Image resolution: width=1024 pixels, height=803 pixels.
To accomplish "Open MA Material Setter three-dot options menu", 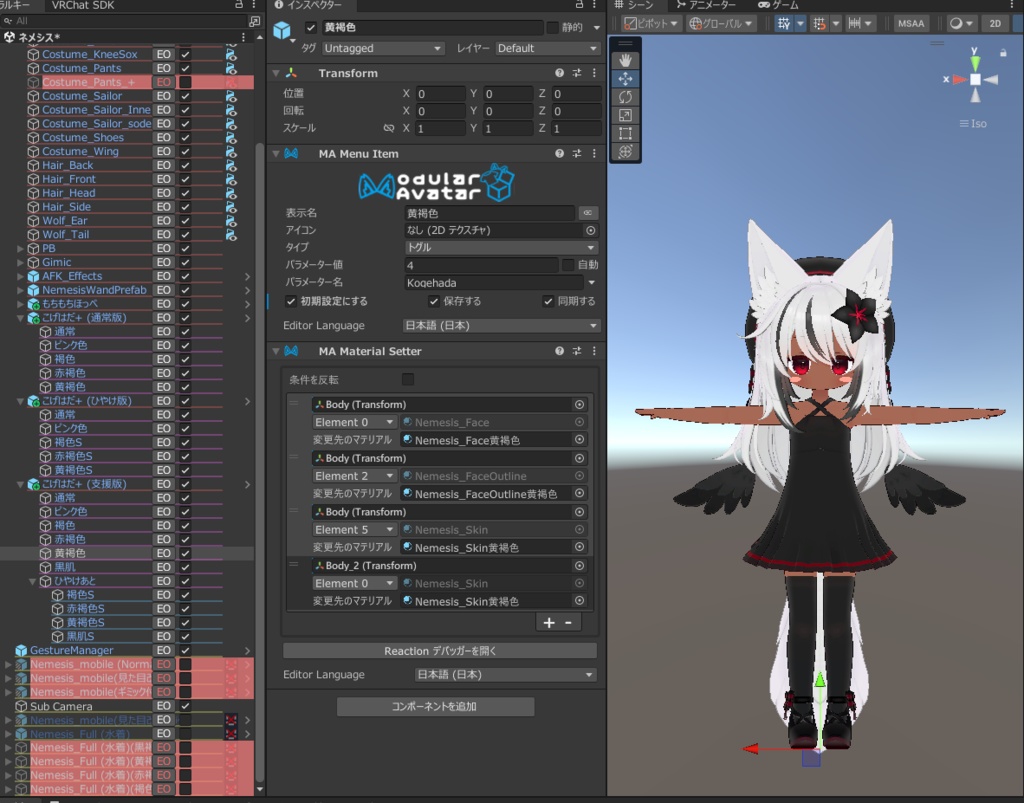I will (x=594, y=351).
